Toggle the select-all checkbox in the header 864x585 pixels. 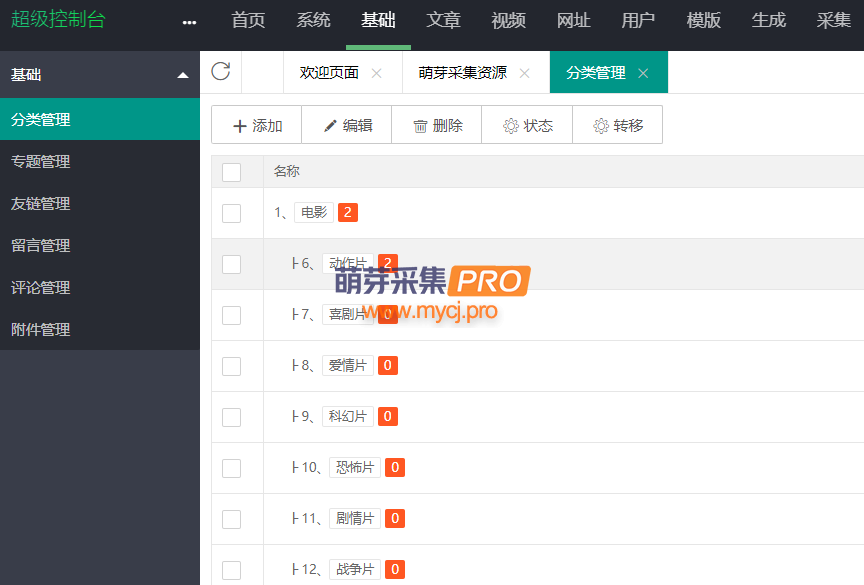coord(231,172)
